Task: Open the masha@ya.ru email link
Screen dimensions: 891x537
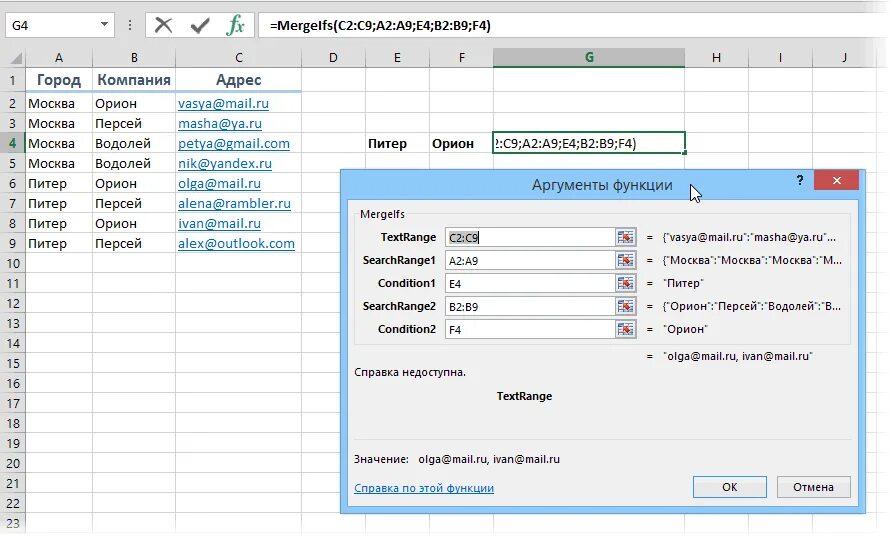Action: pyautogui.click(x=220, y=123)
